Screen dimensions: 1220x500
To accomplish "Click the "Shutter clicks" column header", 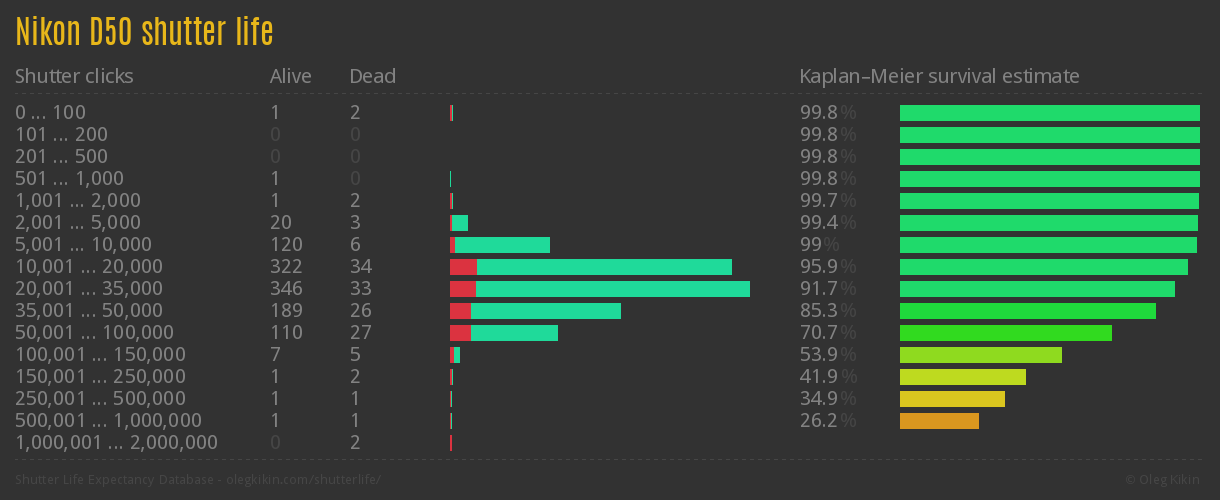I will click(x=74, y=76).
